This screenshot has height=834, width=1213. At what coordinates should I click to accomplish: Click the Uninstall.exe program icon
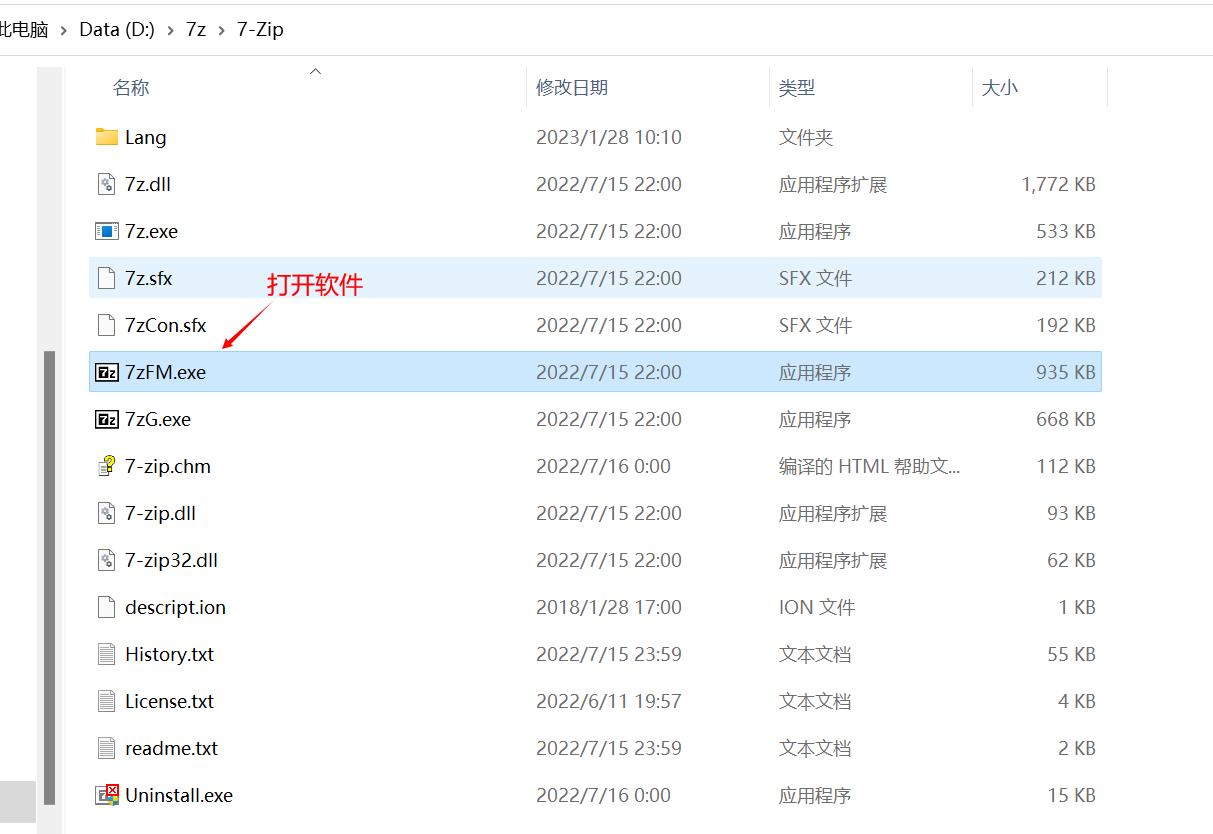coord(107,795)
